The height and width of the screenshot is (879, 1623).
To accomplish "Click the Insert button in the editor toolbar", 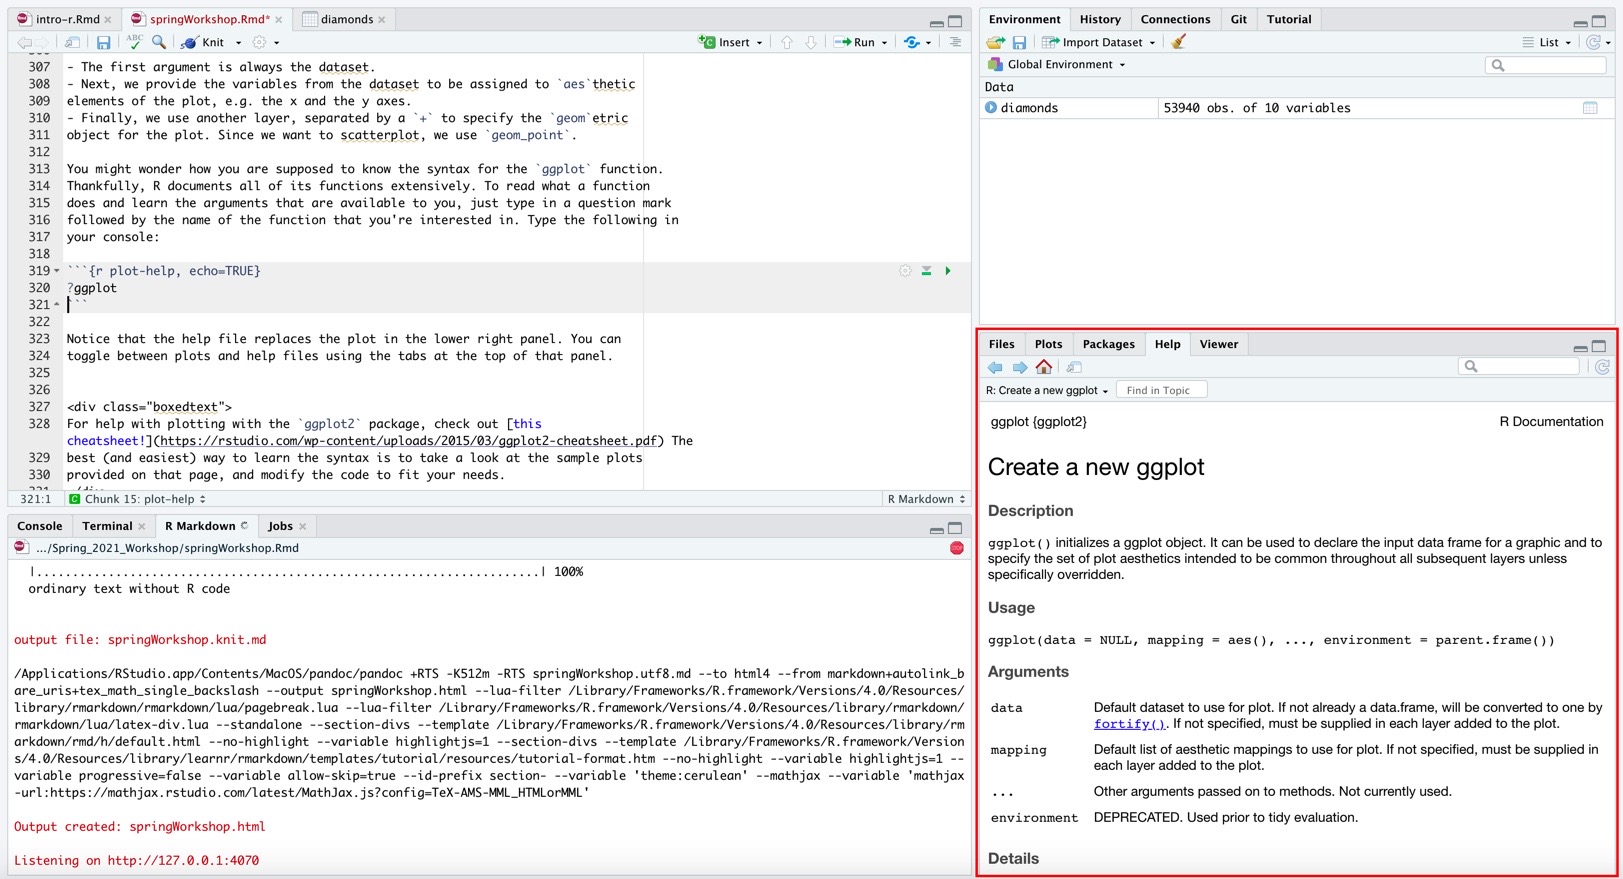I will 725,42.
